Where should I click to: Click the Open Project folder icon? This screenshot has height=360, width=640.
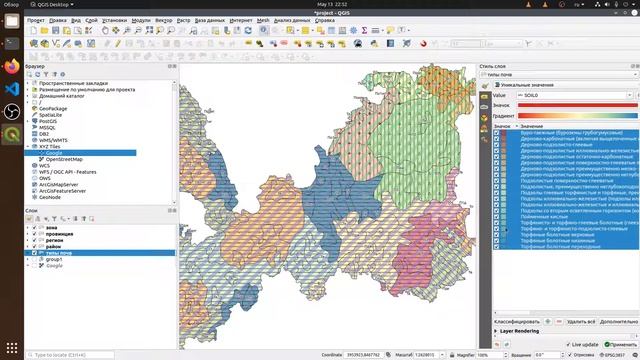coord(44,31)
